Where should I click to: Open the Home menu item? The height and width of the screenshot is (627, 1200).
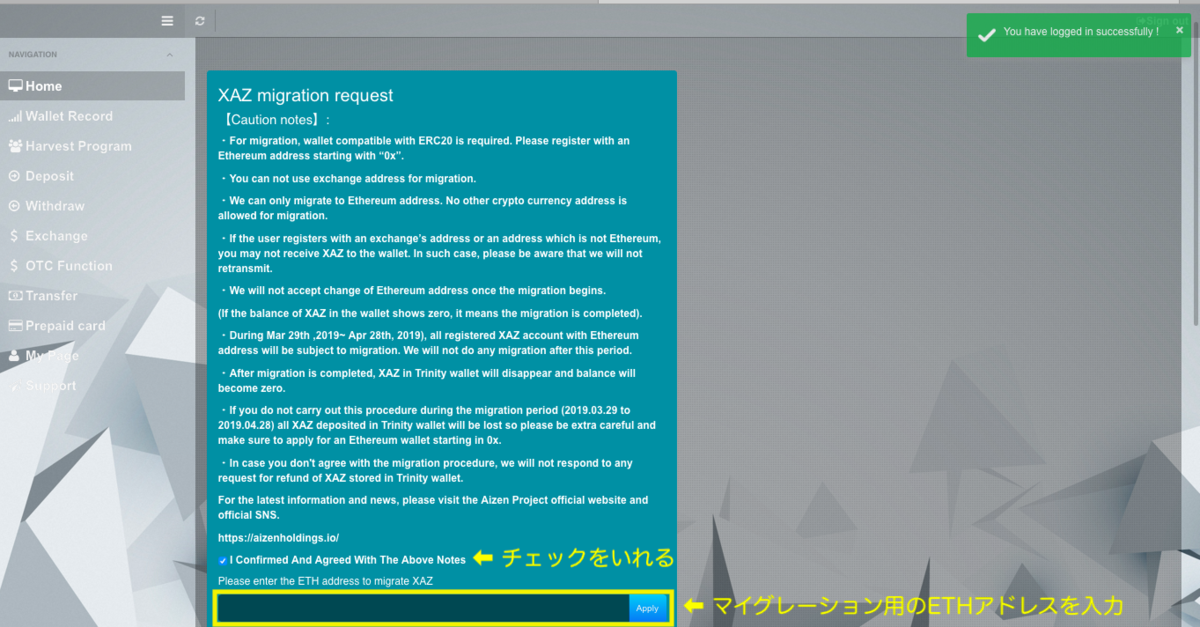tap(92, 86)
